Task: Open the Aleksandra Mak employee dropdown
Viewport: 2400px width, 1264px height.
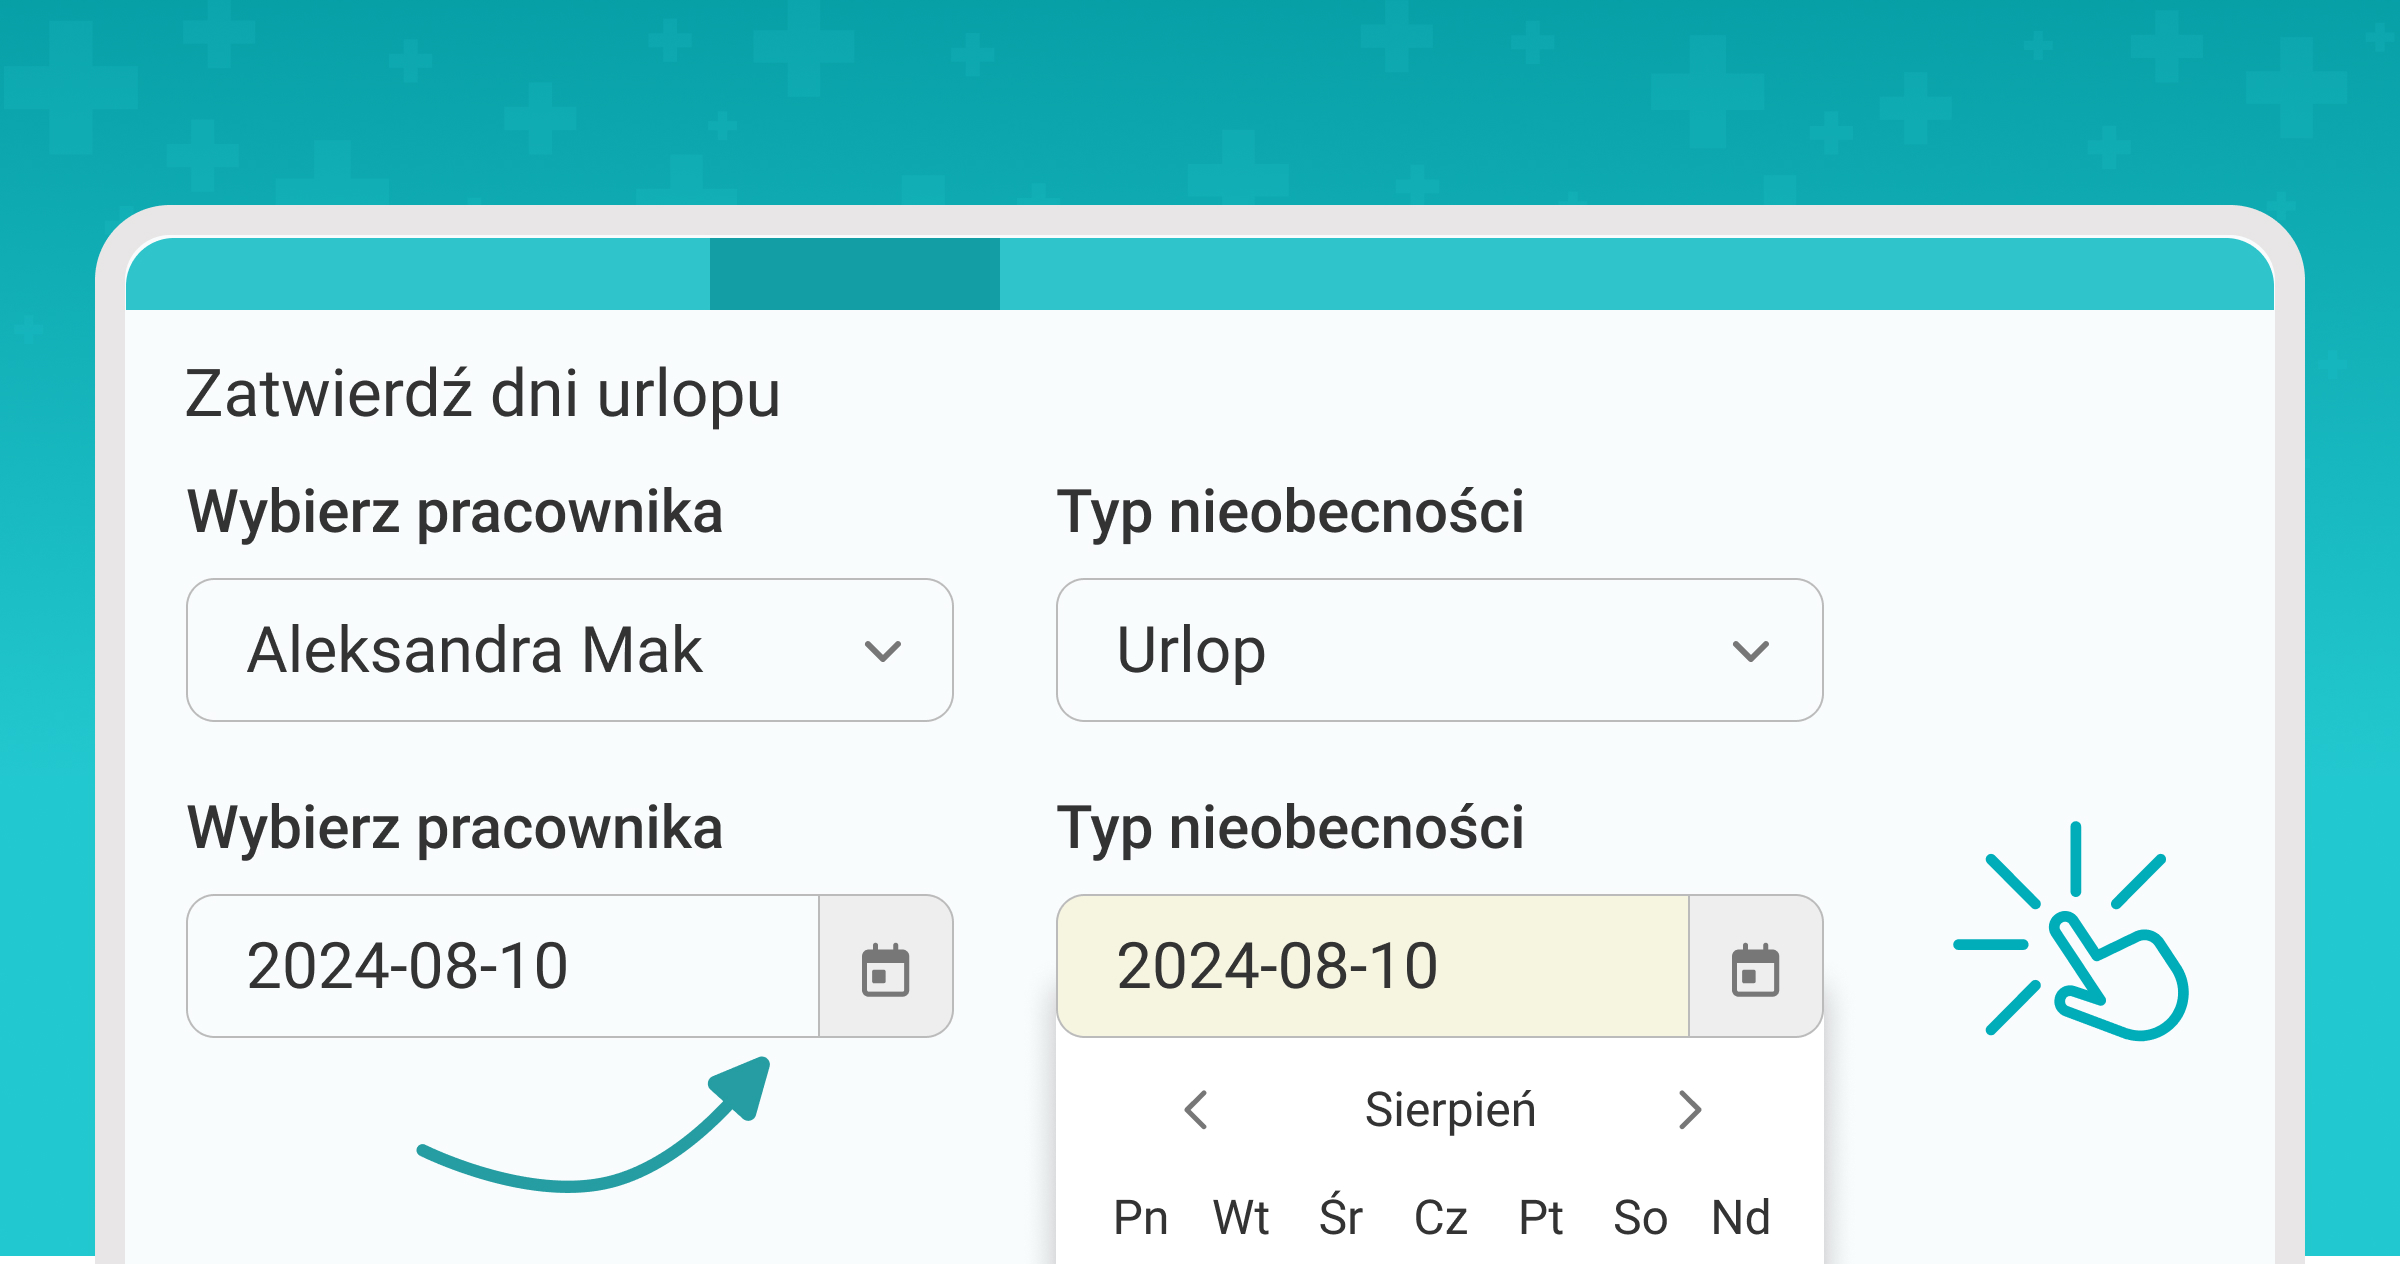Action: click(x=570, y=650)
